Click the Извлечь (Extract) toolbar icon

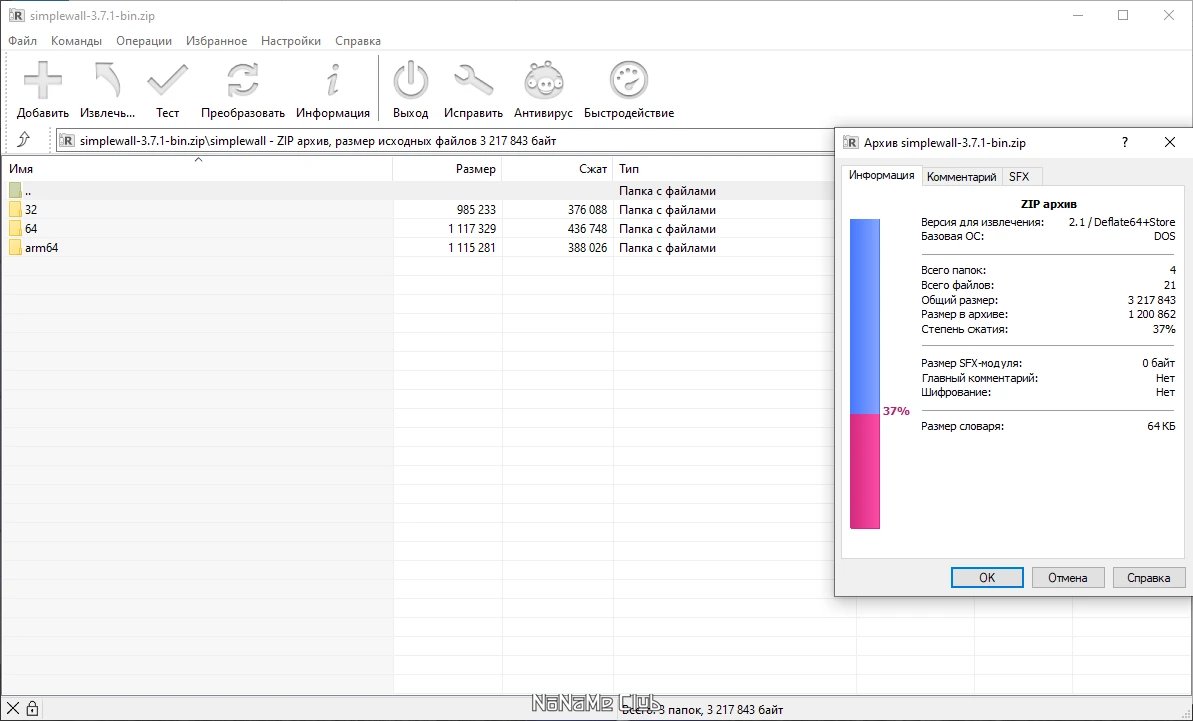pos(107,81)
